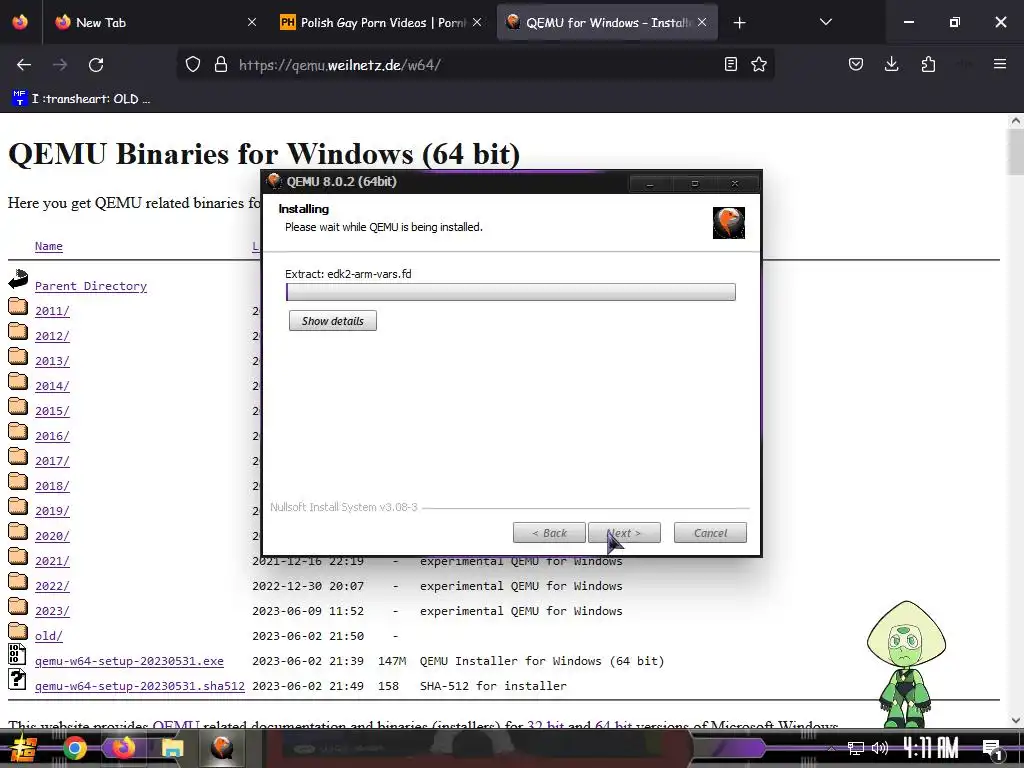The width and height of the screenshot is (1024, 768).
Task: Click the URL address field
Action: (477, 65)
